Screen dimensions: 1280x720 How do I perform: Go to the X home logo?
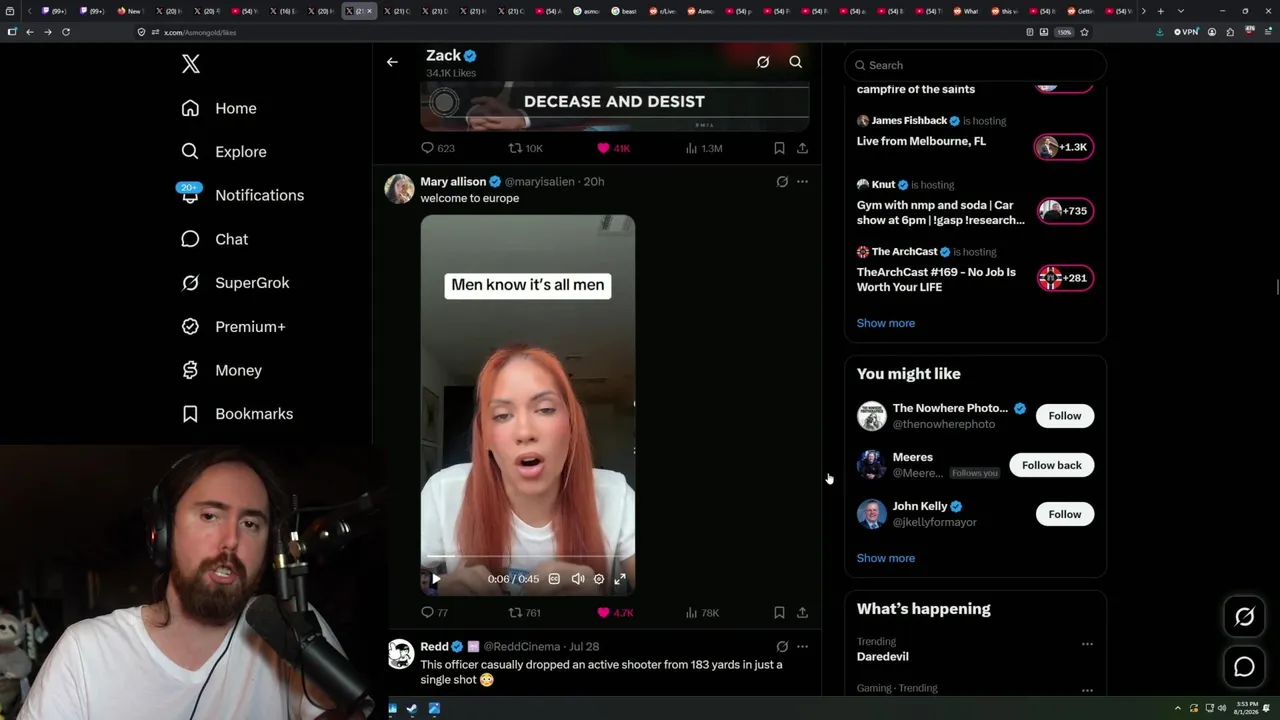(x=191, y=65)
